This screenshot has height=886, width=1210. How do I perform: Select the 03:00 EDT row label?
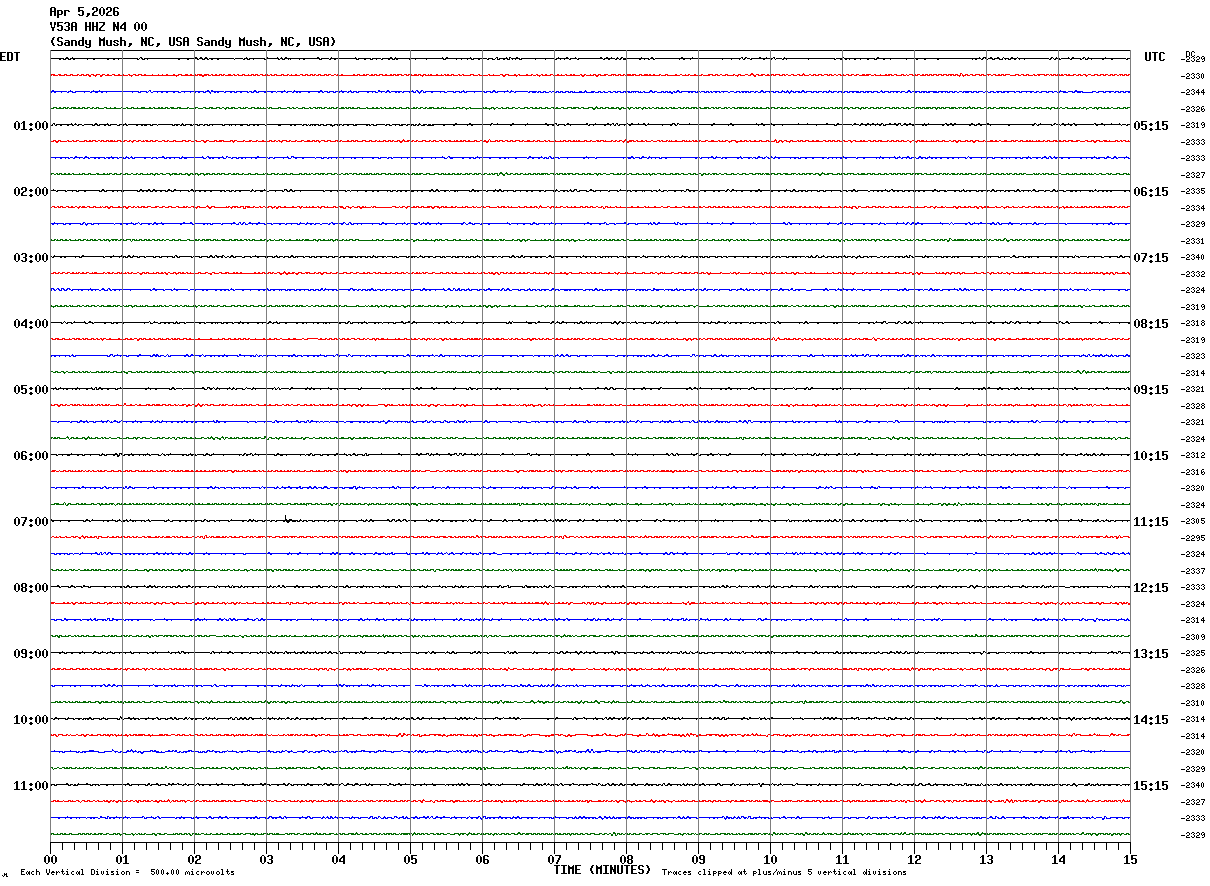pyautogui.click(x=31, y=258)
